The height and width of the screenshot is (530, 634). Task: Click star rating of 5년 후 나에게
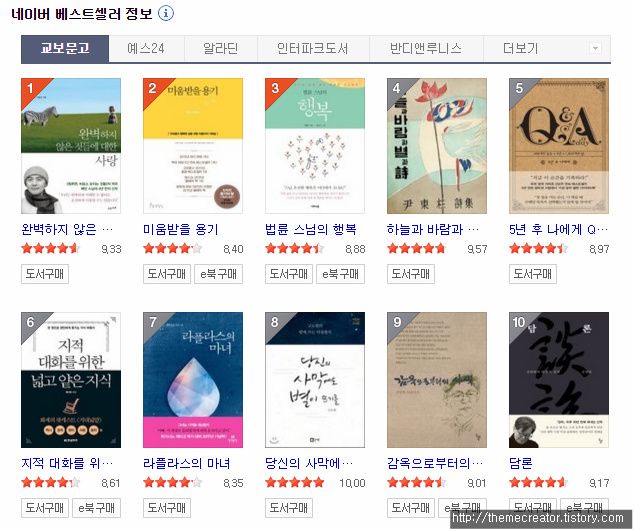[538, 248]
